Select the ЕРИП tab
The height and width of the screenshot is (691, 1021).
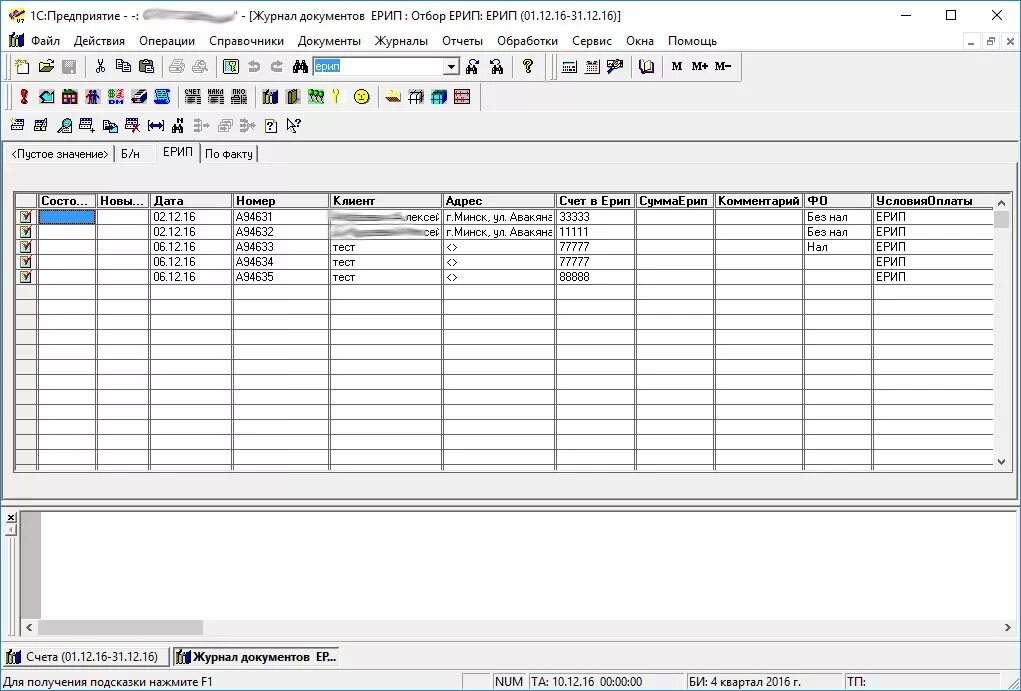178,152
